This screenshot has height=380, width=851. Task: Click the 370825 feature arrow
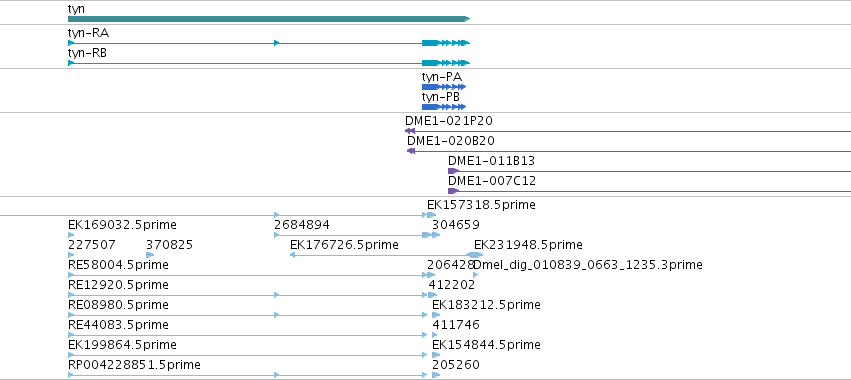[x=150, y=255]
